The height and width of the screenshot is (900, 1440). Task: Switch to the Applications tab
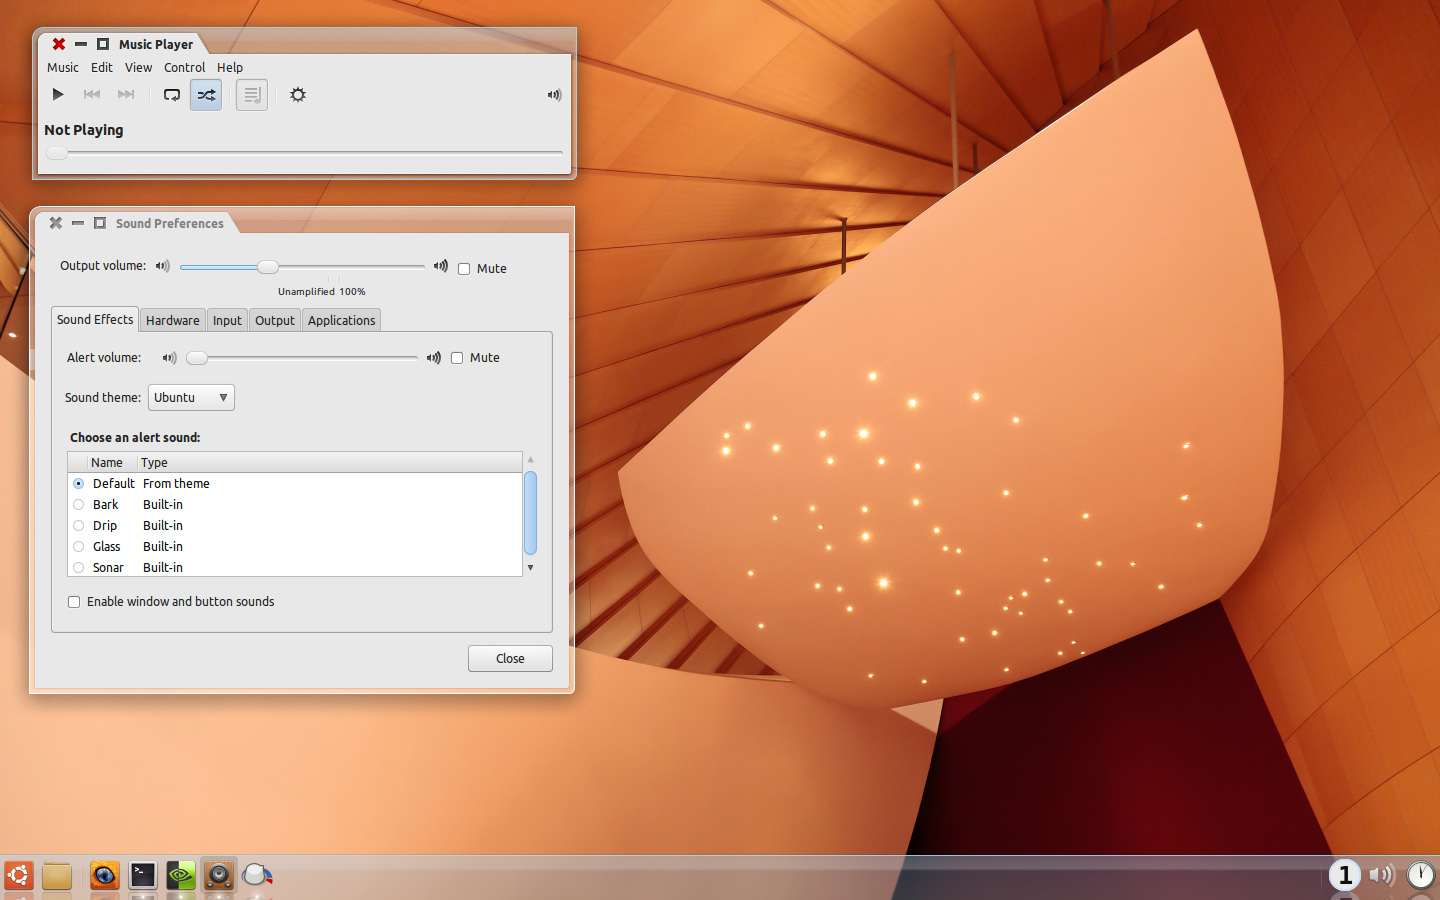pos(342,320)
